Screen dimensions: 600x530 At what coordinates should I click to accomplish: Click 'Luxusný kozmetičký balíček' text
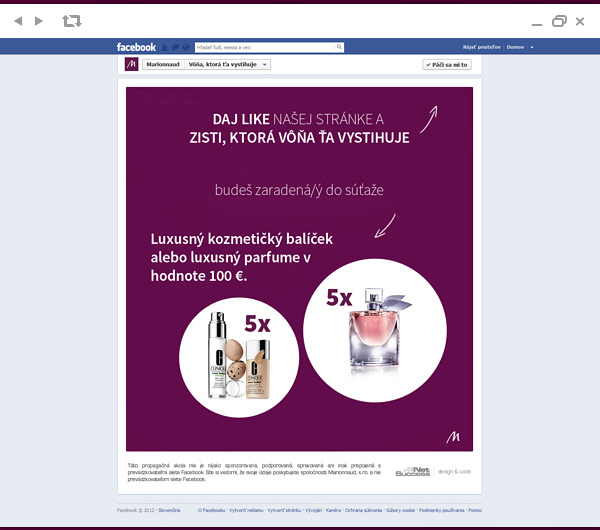[x=241, y=239]
